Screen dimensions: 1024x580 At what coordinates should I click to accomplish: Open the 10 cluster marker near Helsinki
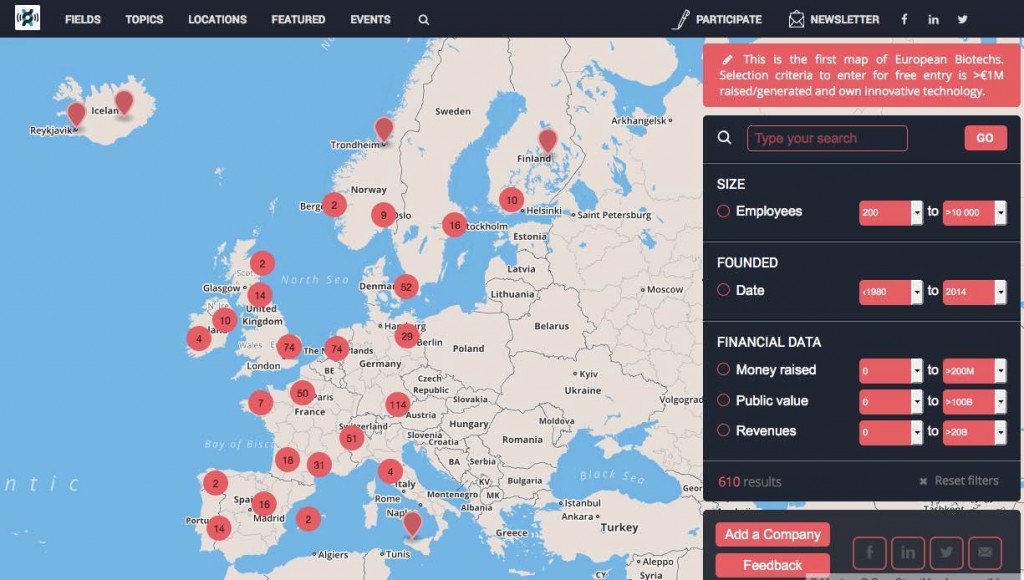pyautogui.click(x=511, y=201)
